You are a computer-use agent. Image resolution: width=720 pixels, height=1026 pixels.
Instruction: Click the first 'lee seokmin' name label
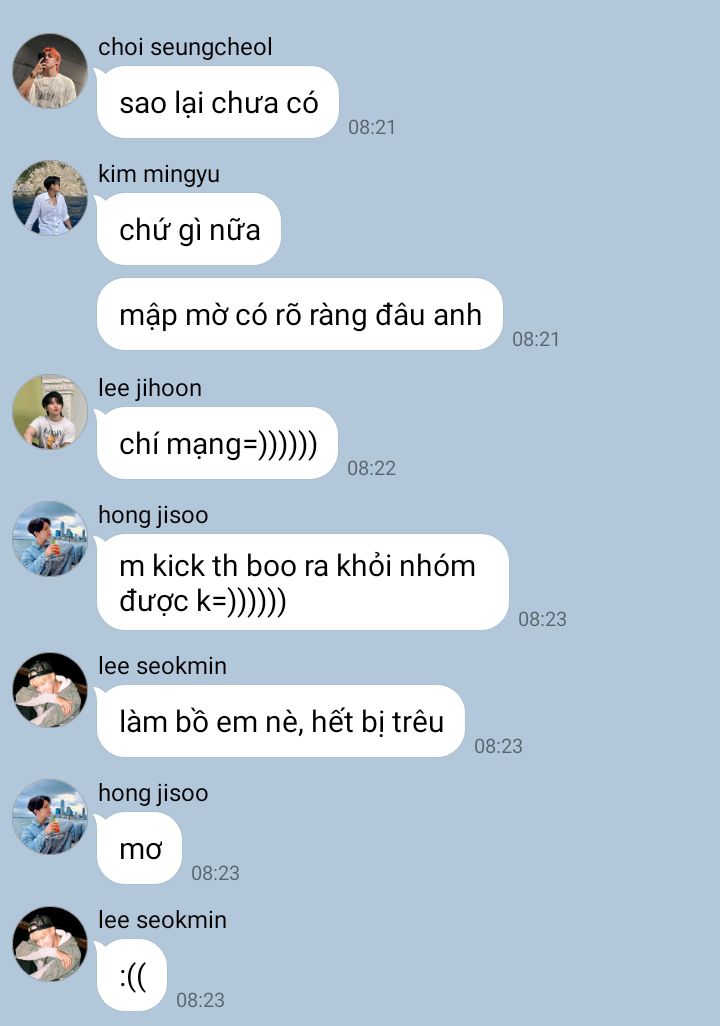(x=162, y=666)
